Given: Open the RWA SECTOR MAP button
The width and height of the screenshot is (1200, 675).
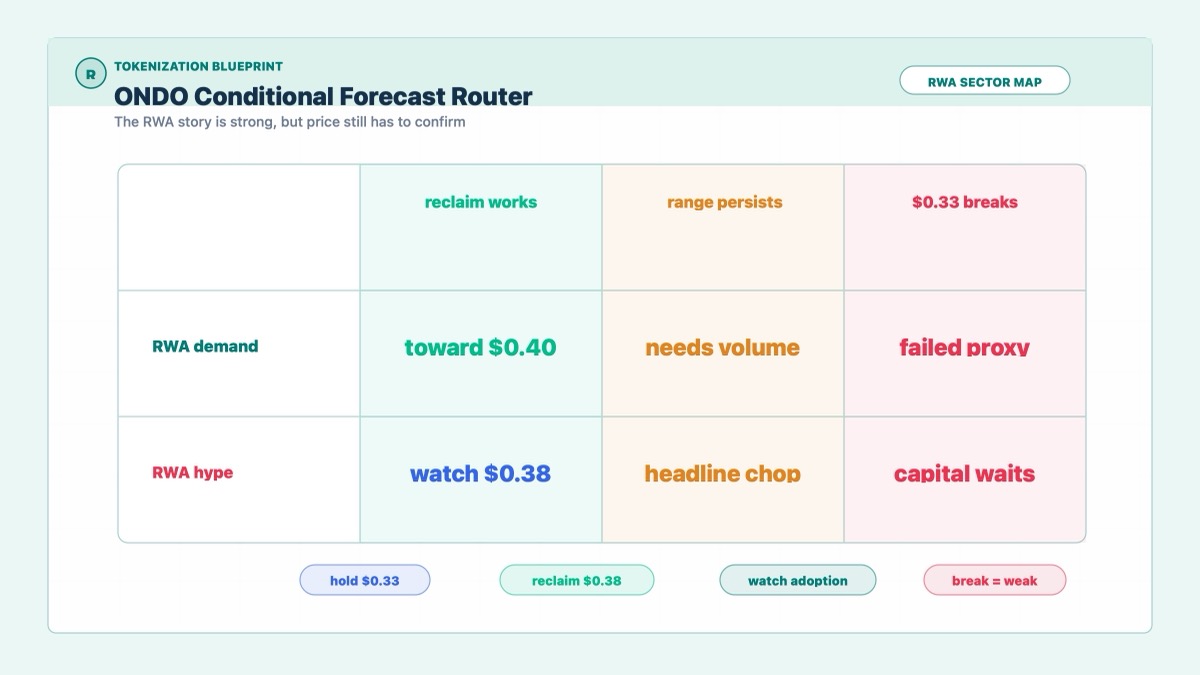Looking at the screenshot, I should [x=985, y=81].
